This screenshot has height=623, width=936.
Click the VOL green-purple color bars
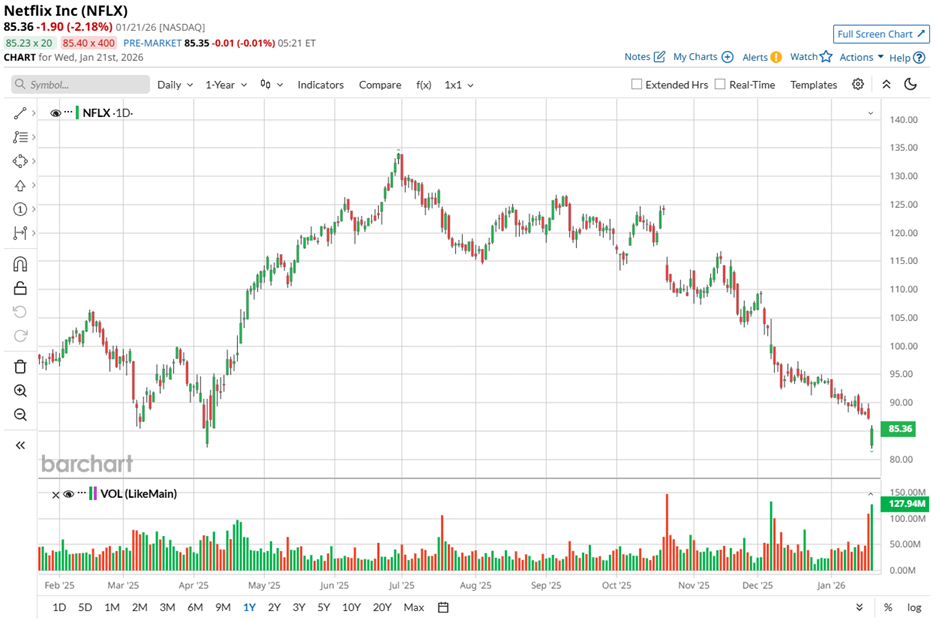(93, 494)
